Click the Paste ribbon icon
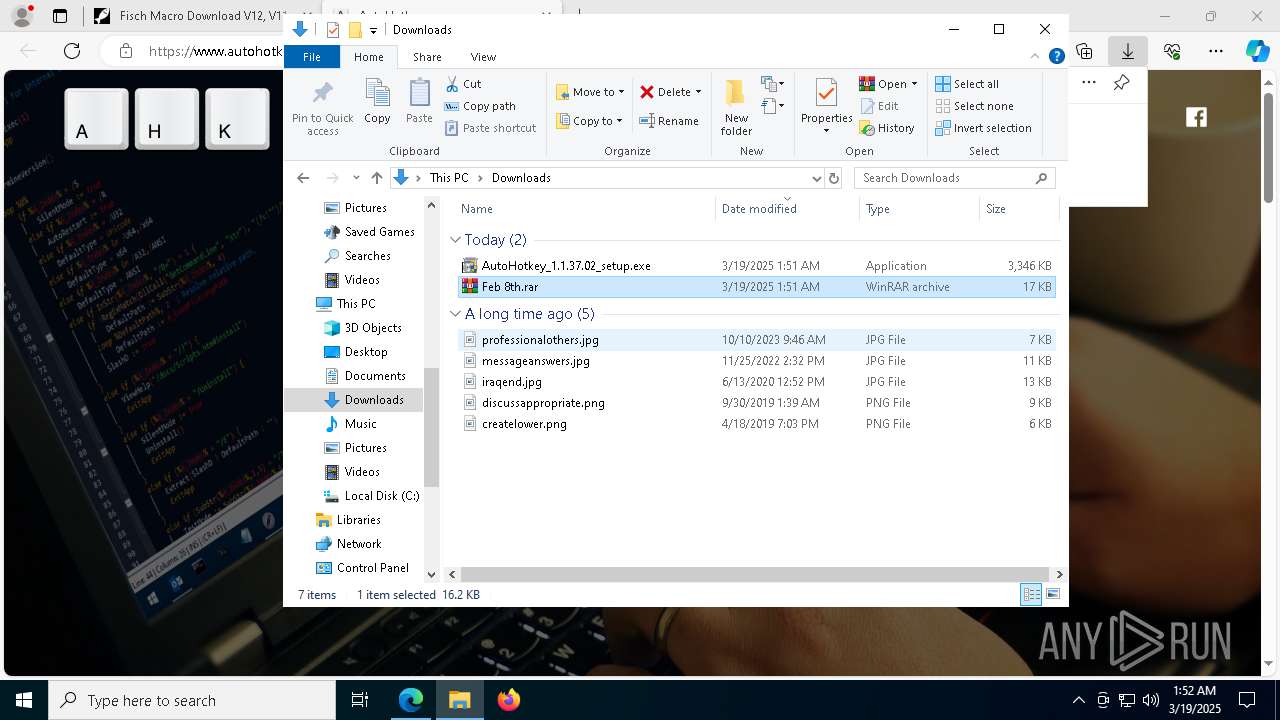Viewport: 1280px width, 720px height. click(x=419, y=102)
